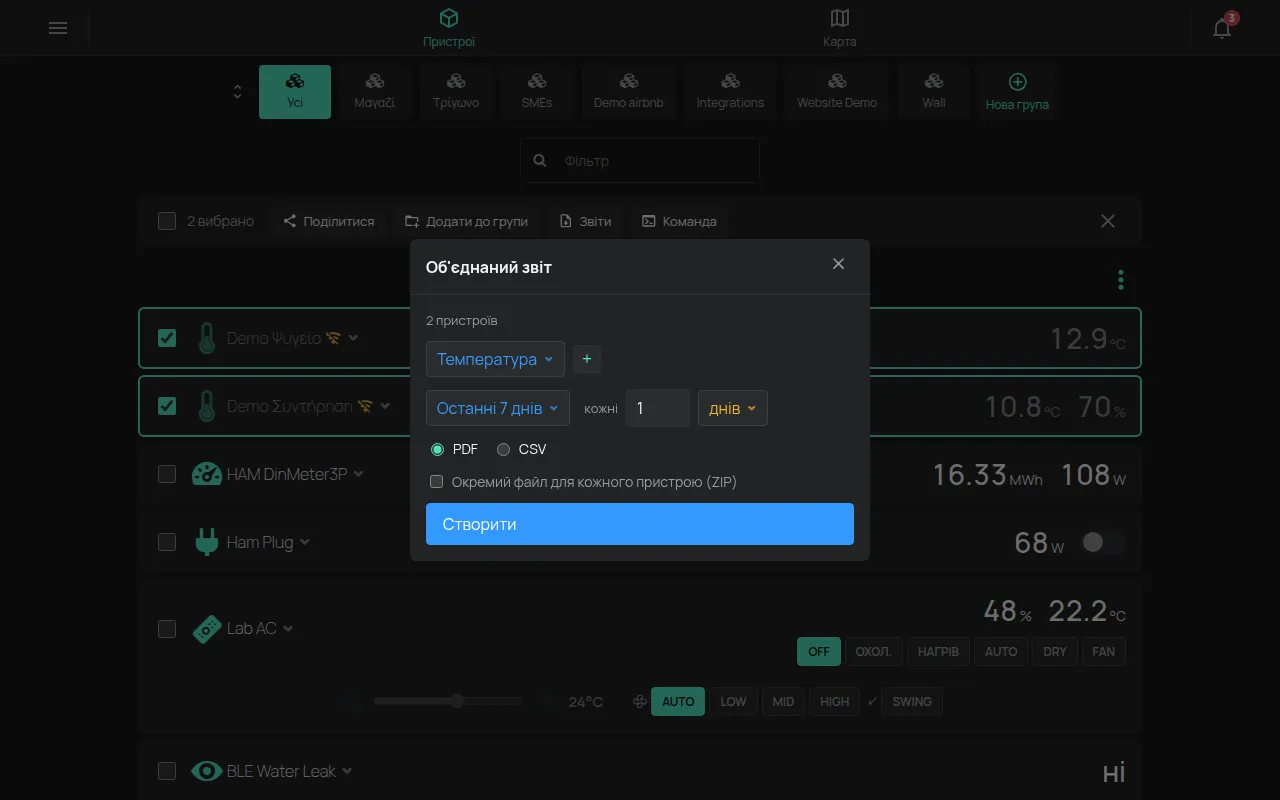Uncheck the Demo Ψυγείο device checkbox
The image size is (1280, 800).
point(167,338)
